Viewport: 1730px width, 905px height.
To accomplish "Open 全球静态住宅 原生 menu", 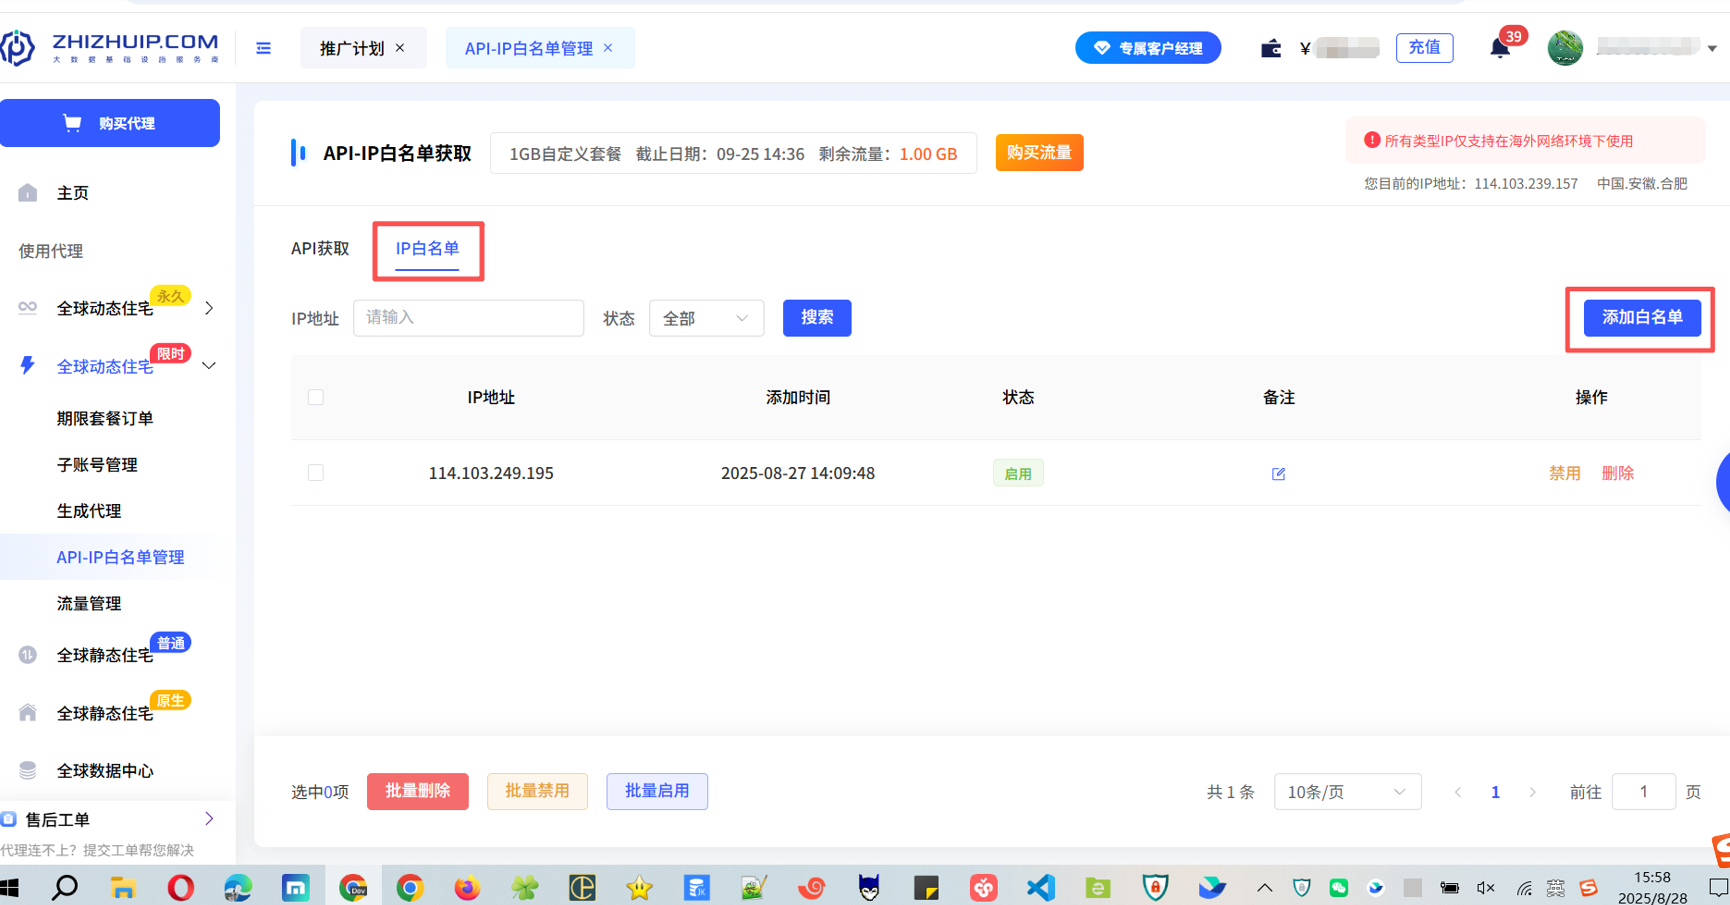I will 105,713.
